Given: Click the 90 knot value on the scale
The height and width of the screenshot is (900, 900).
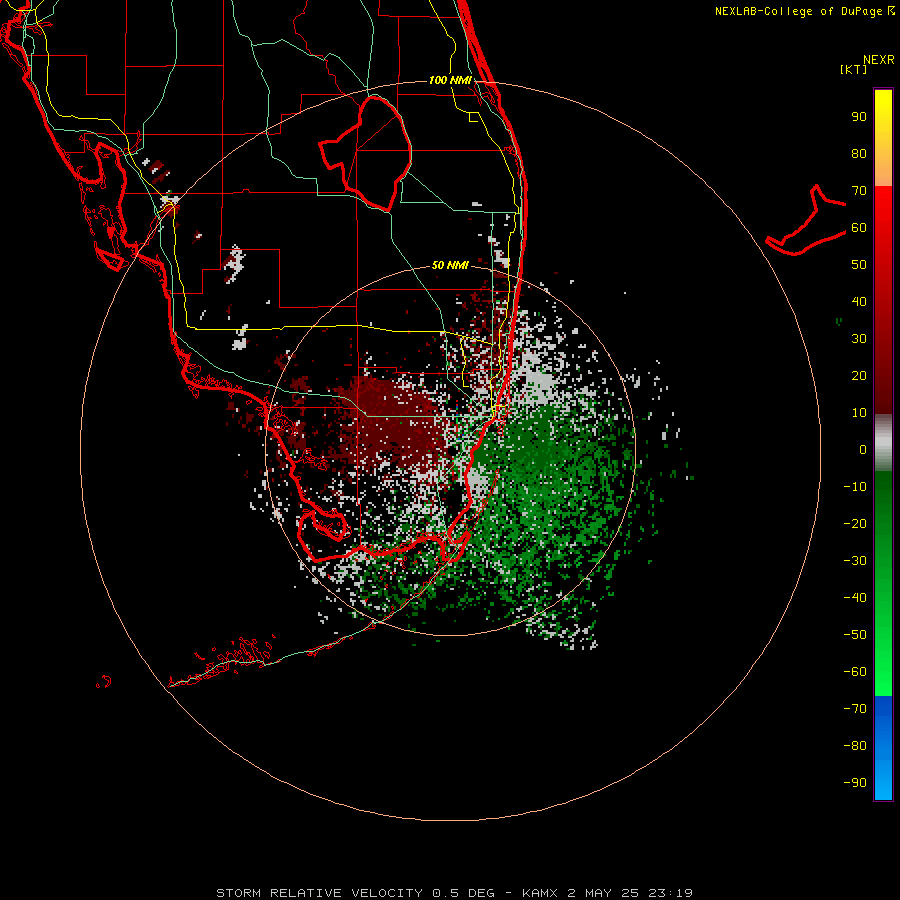Looking at the screenshot, I should click(x=859, y=117).
